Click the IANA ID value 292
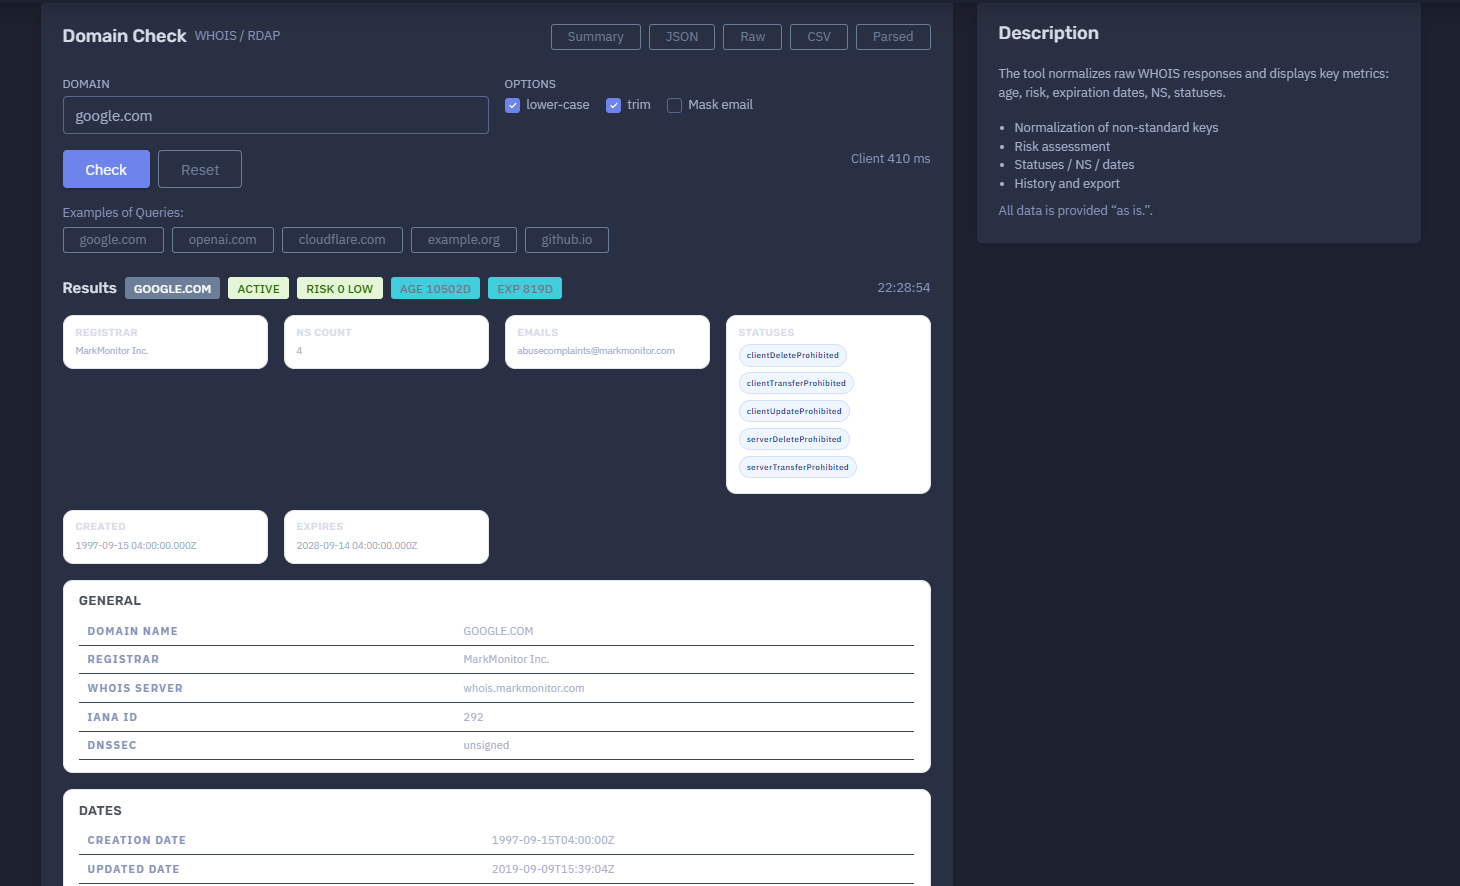Image resolution: width=1460 pixels, height=886 pixels. pyautogui.click(x=473, y=717)
